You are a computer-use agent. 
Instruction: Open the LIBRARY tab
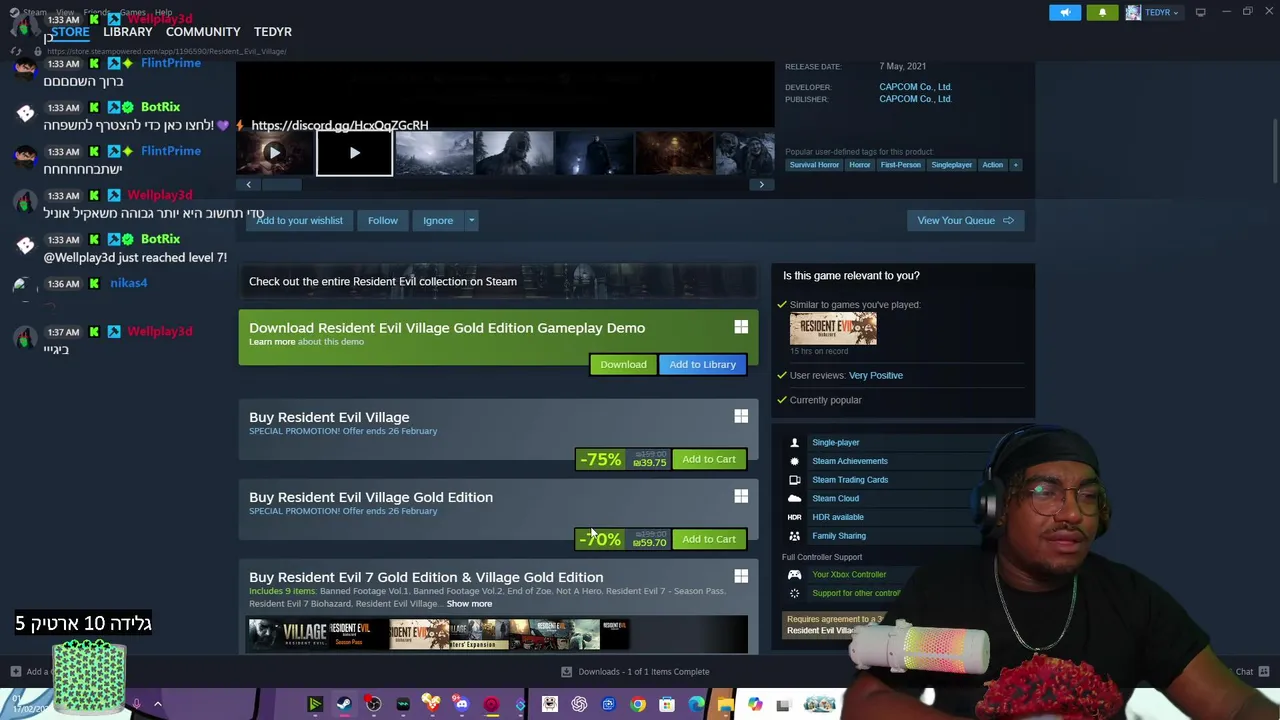pos(127,32)
